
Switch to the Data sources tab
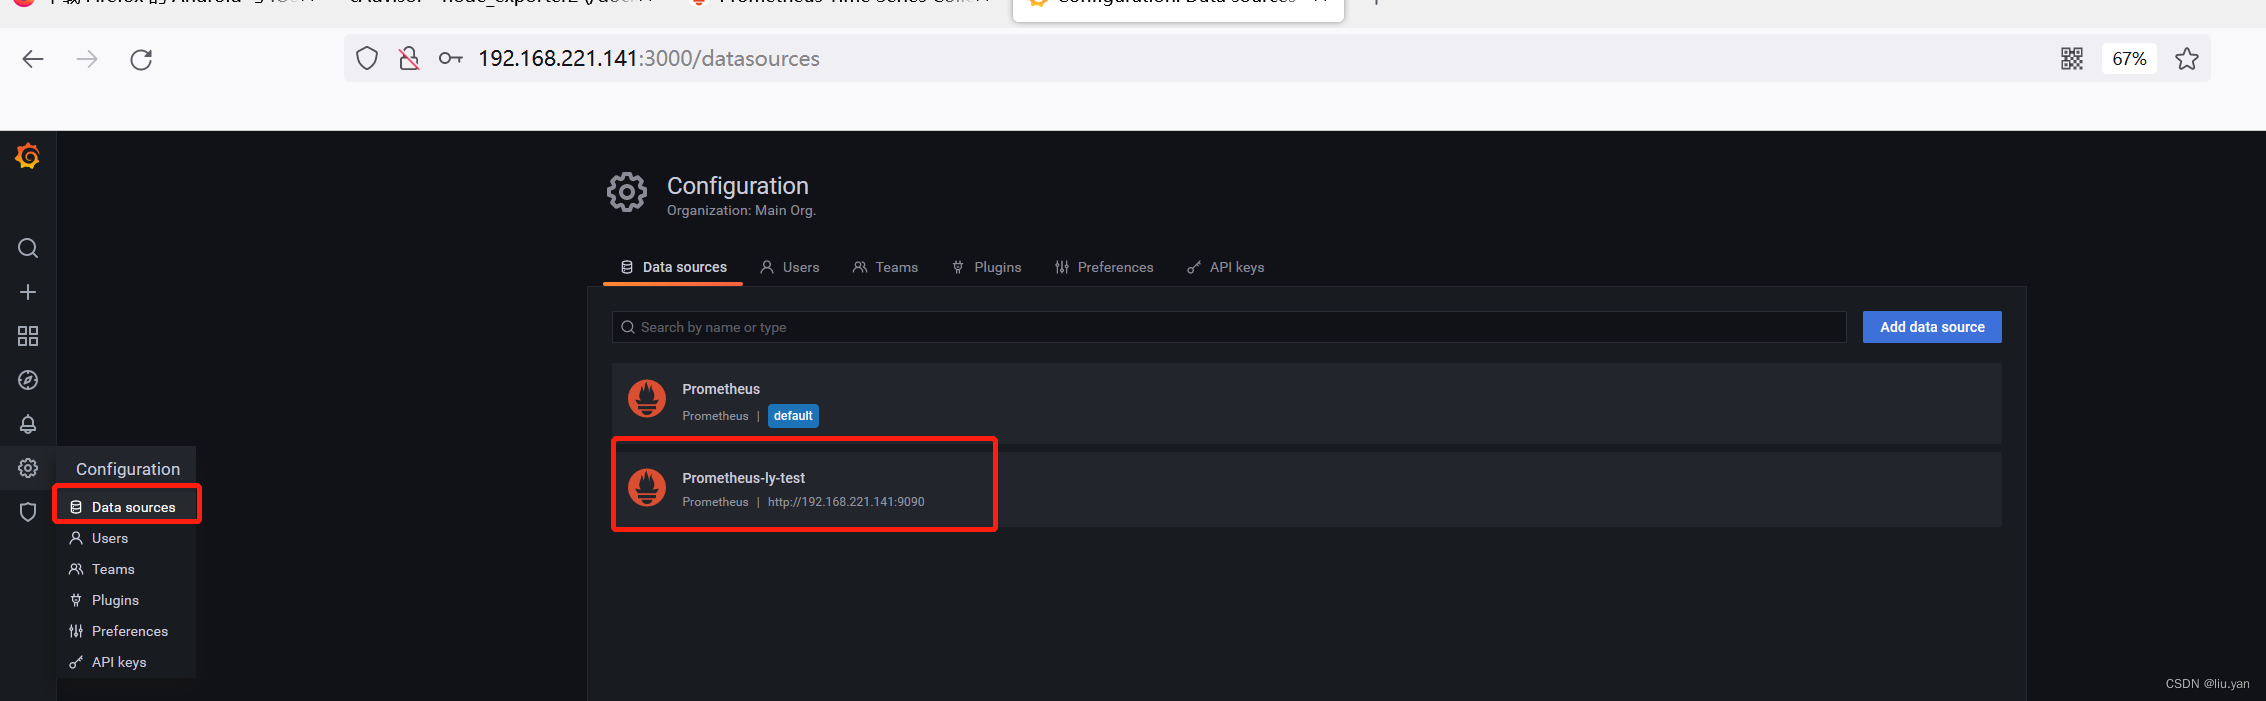pos(673,267)
